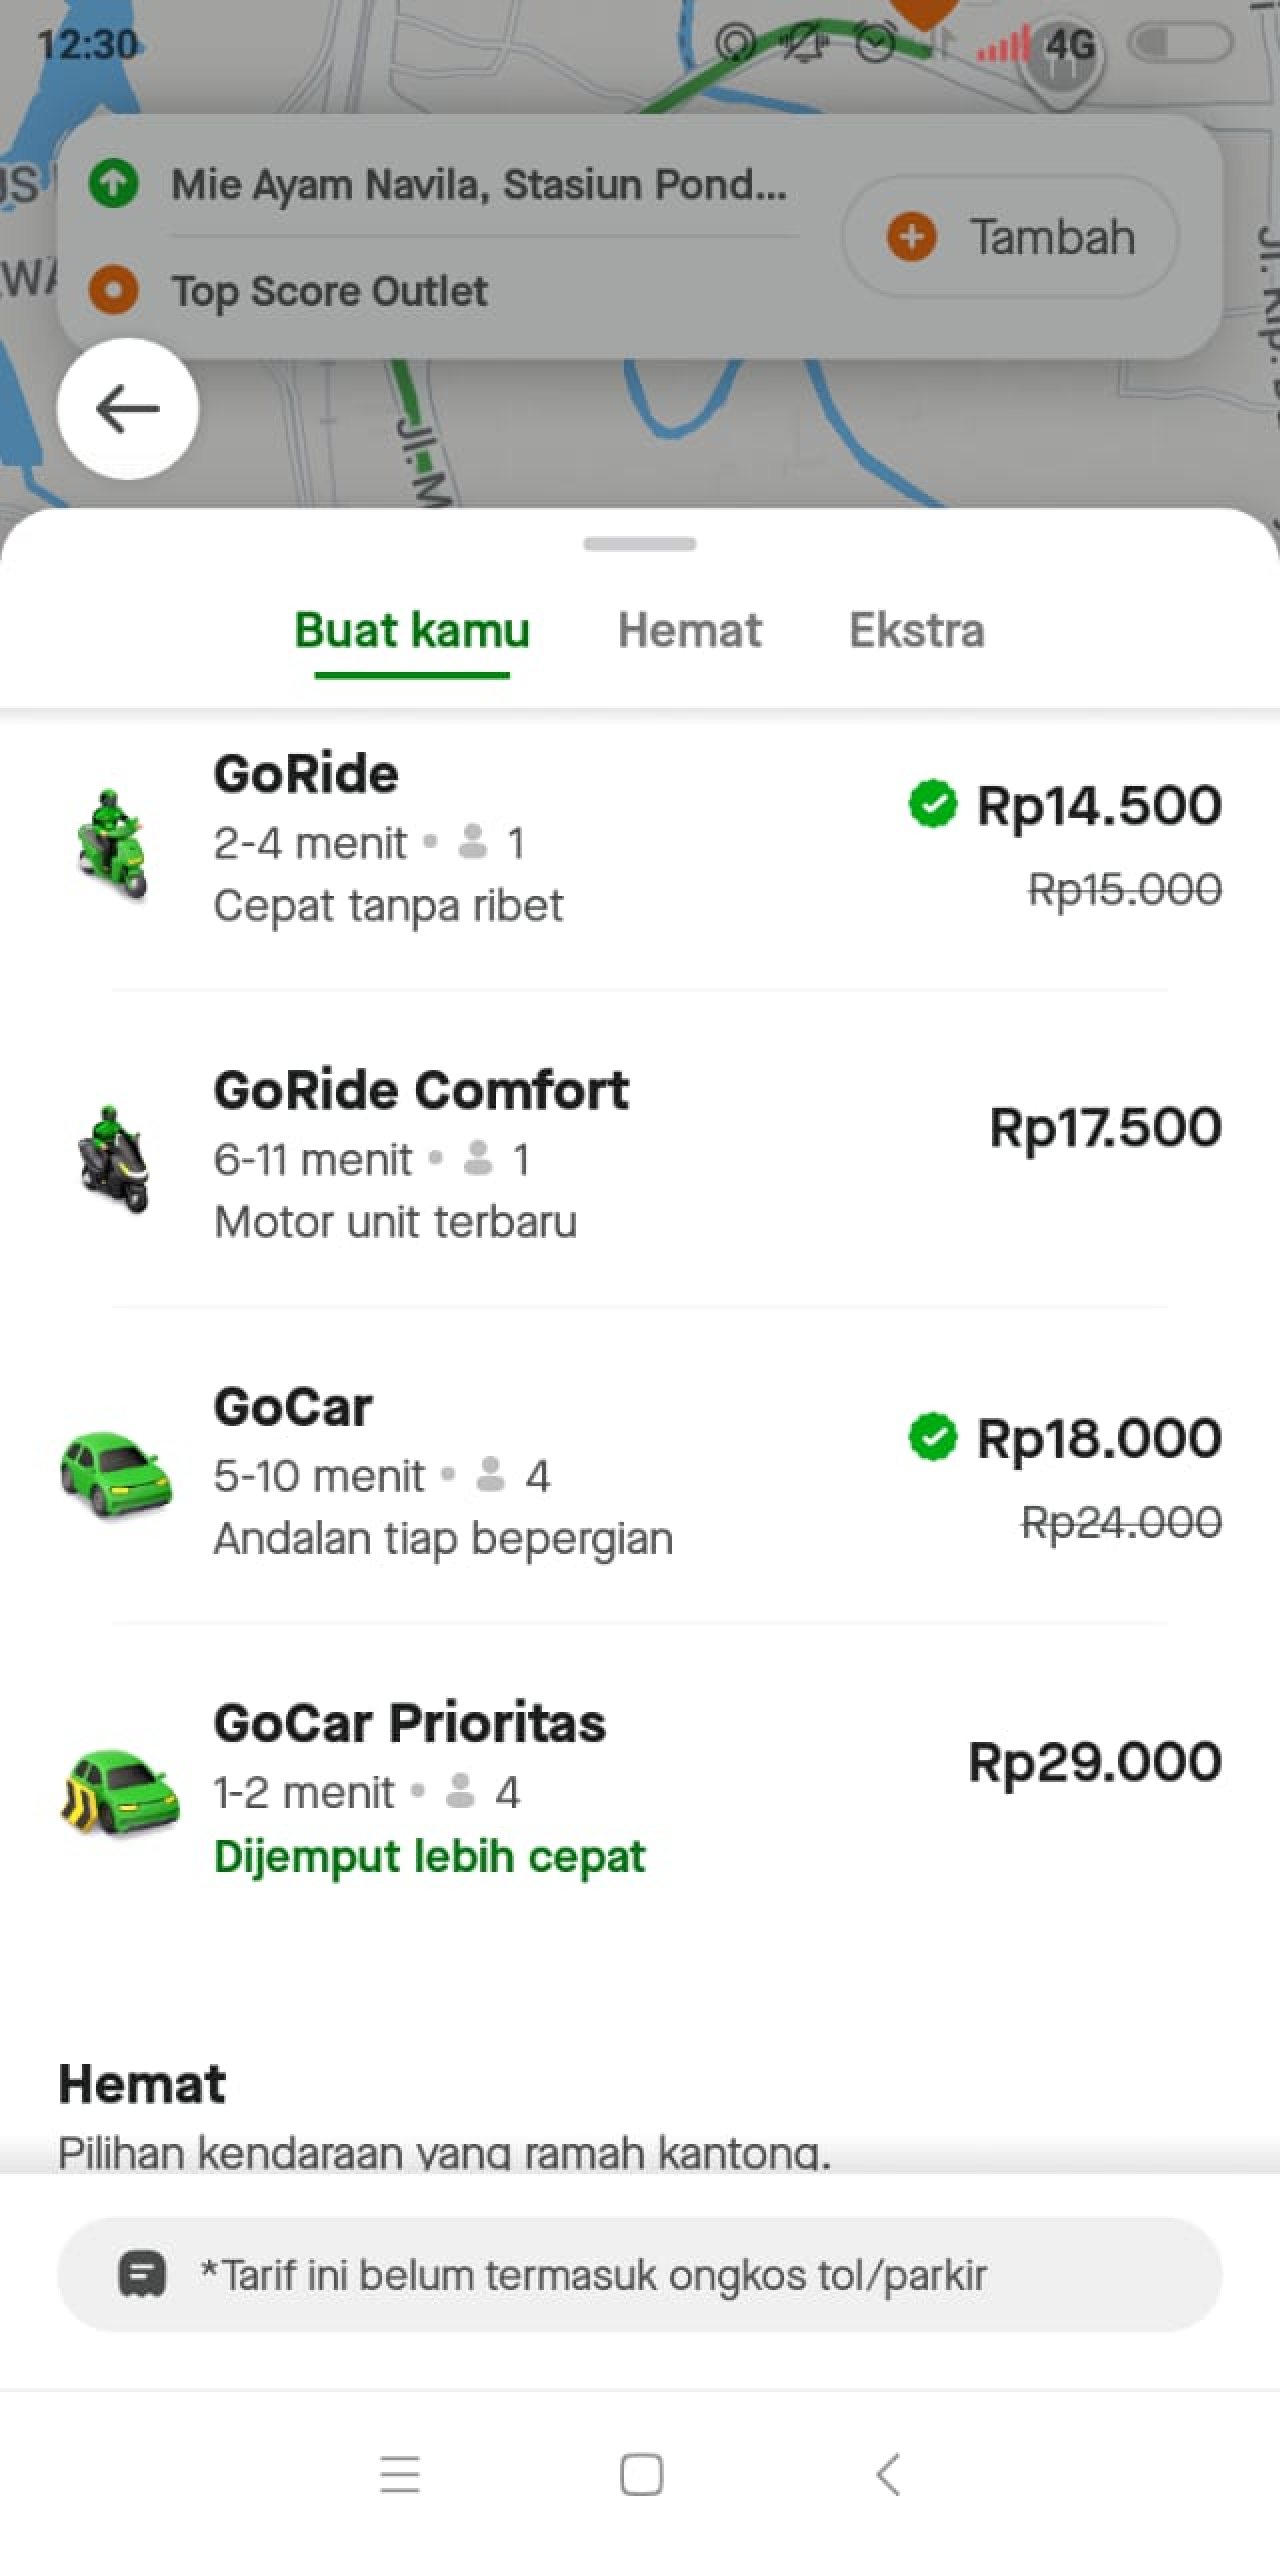Switch to the Ekstra tab
This screenshot has height=2560, width=1280.
click(916, 631)
